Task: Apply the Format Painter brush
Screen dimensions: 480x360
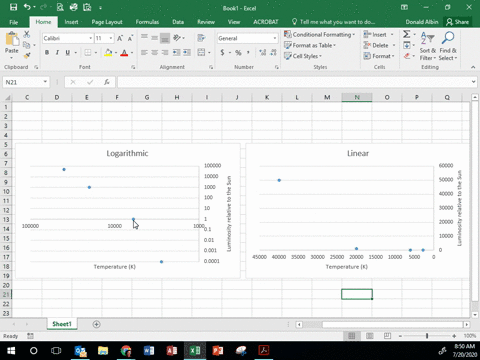Action: point(27,55)
